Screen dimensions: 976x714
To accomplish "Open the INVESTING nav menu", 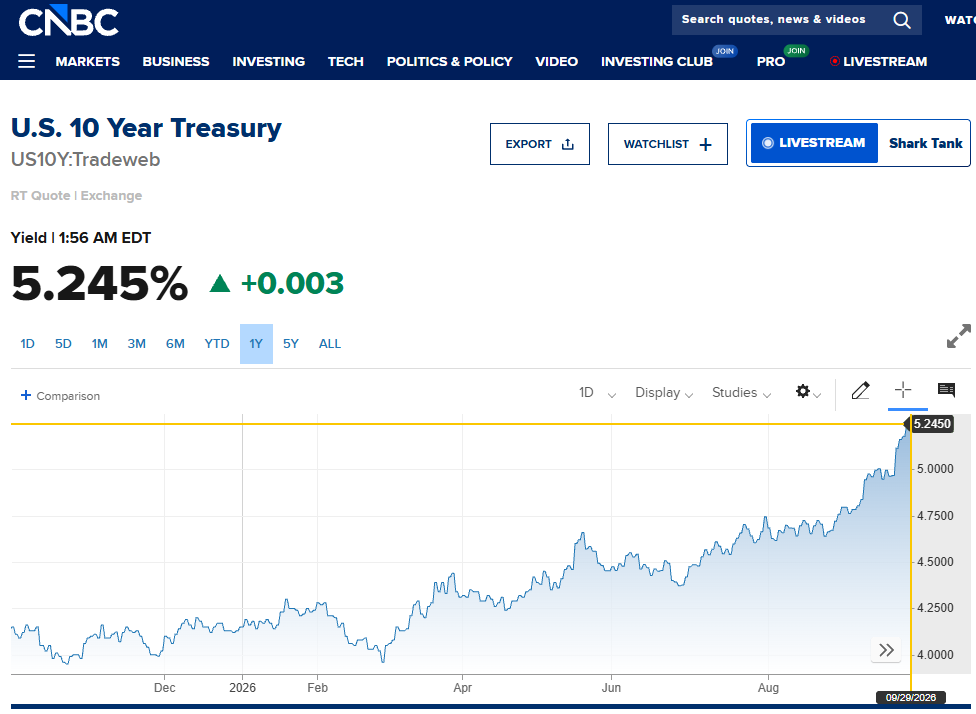I will [x=268, y=62].
